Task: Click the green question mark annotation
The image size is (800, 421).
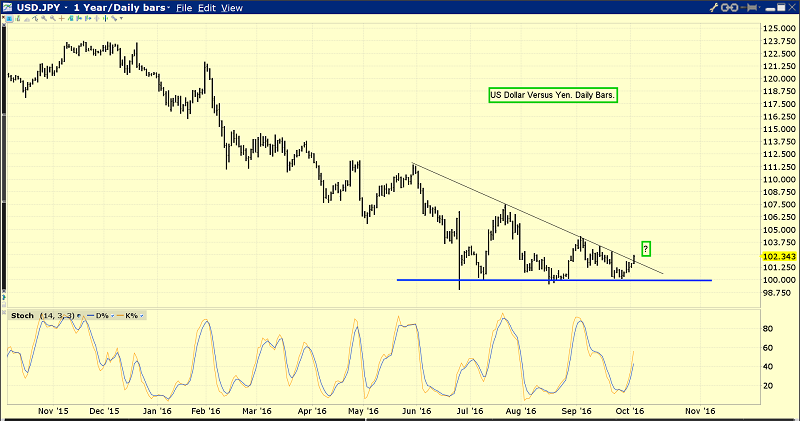Action: [x=646, y=248]
